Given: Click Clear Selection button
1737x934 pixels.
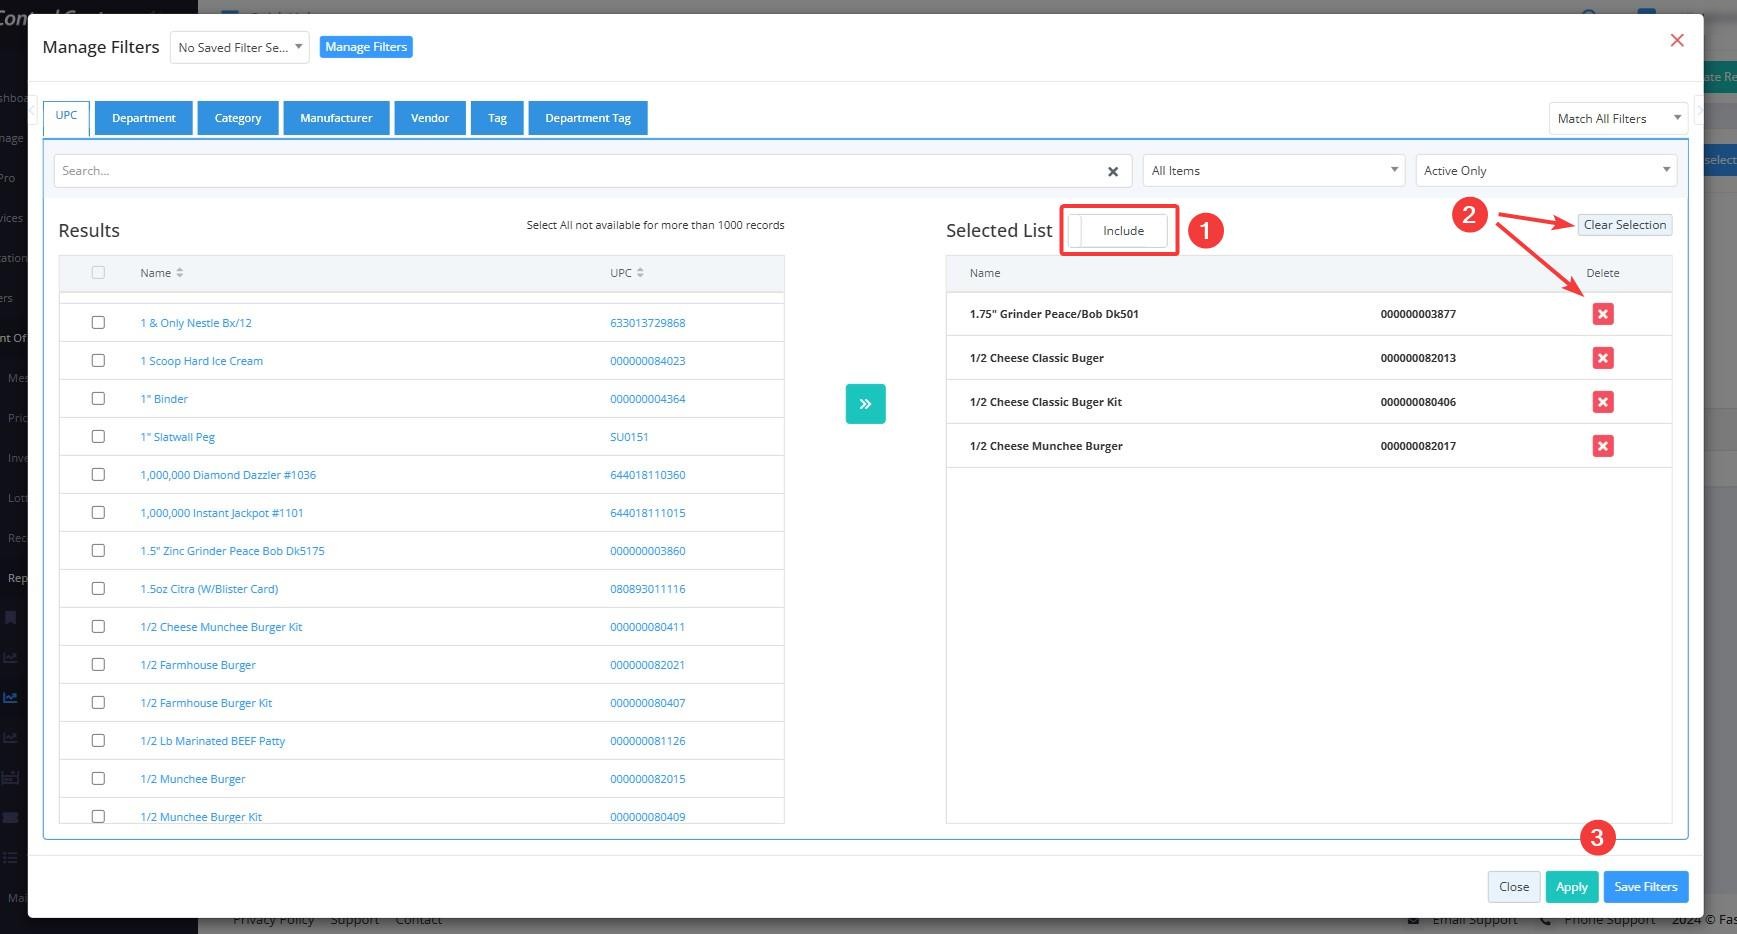Looking at the screenshot, I should coord(1625,225).
